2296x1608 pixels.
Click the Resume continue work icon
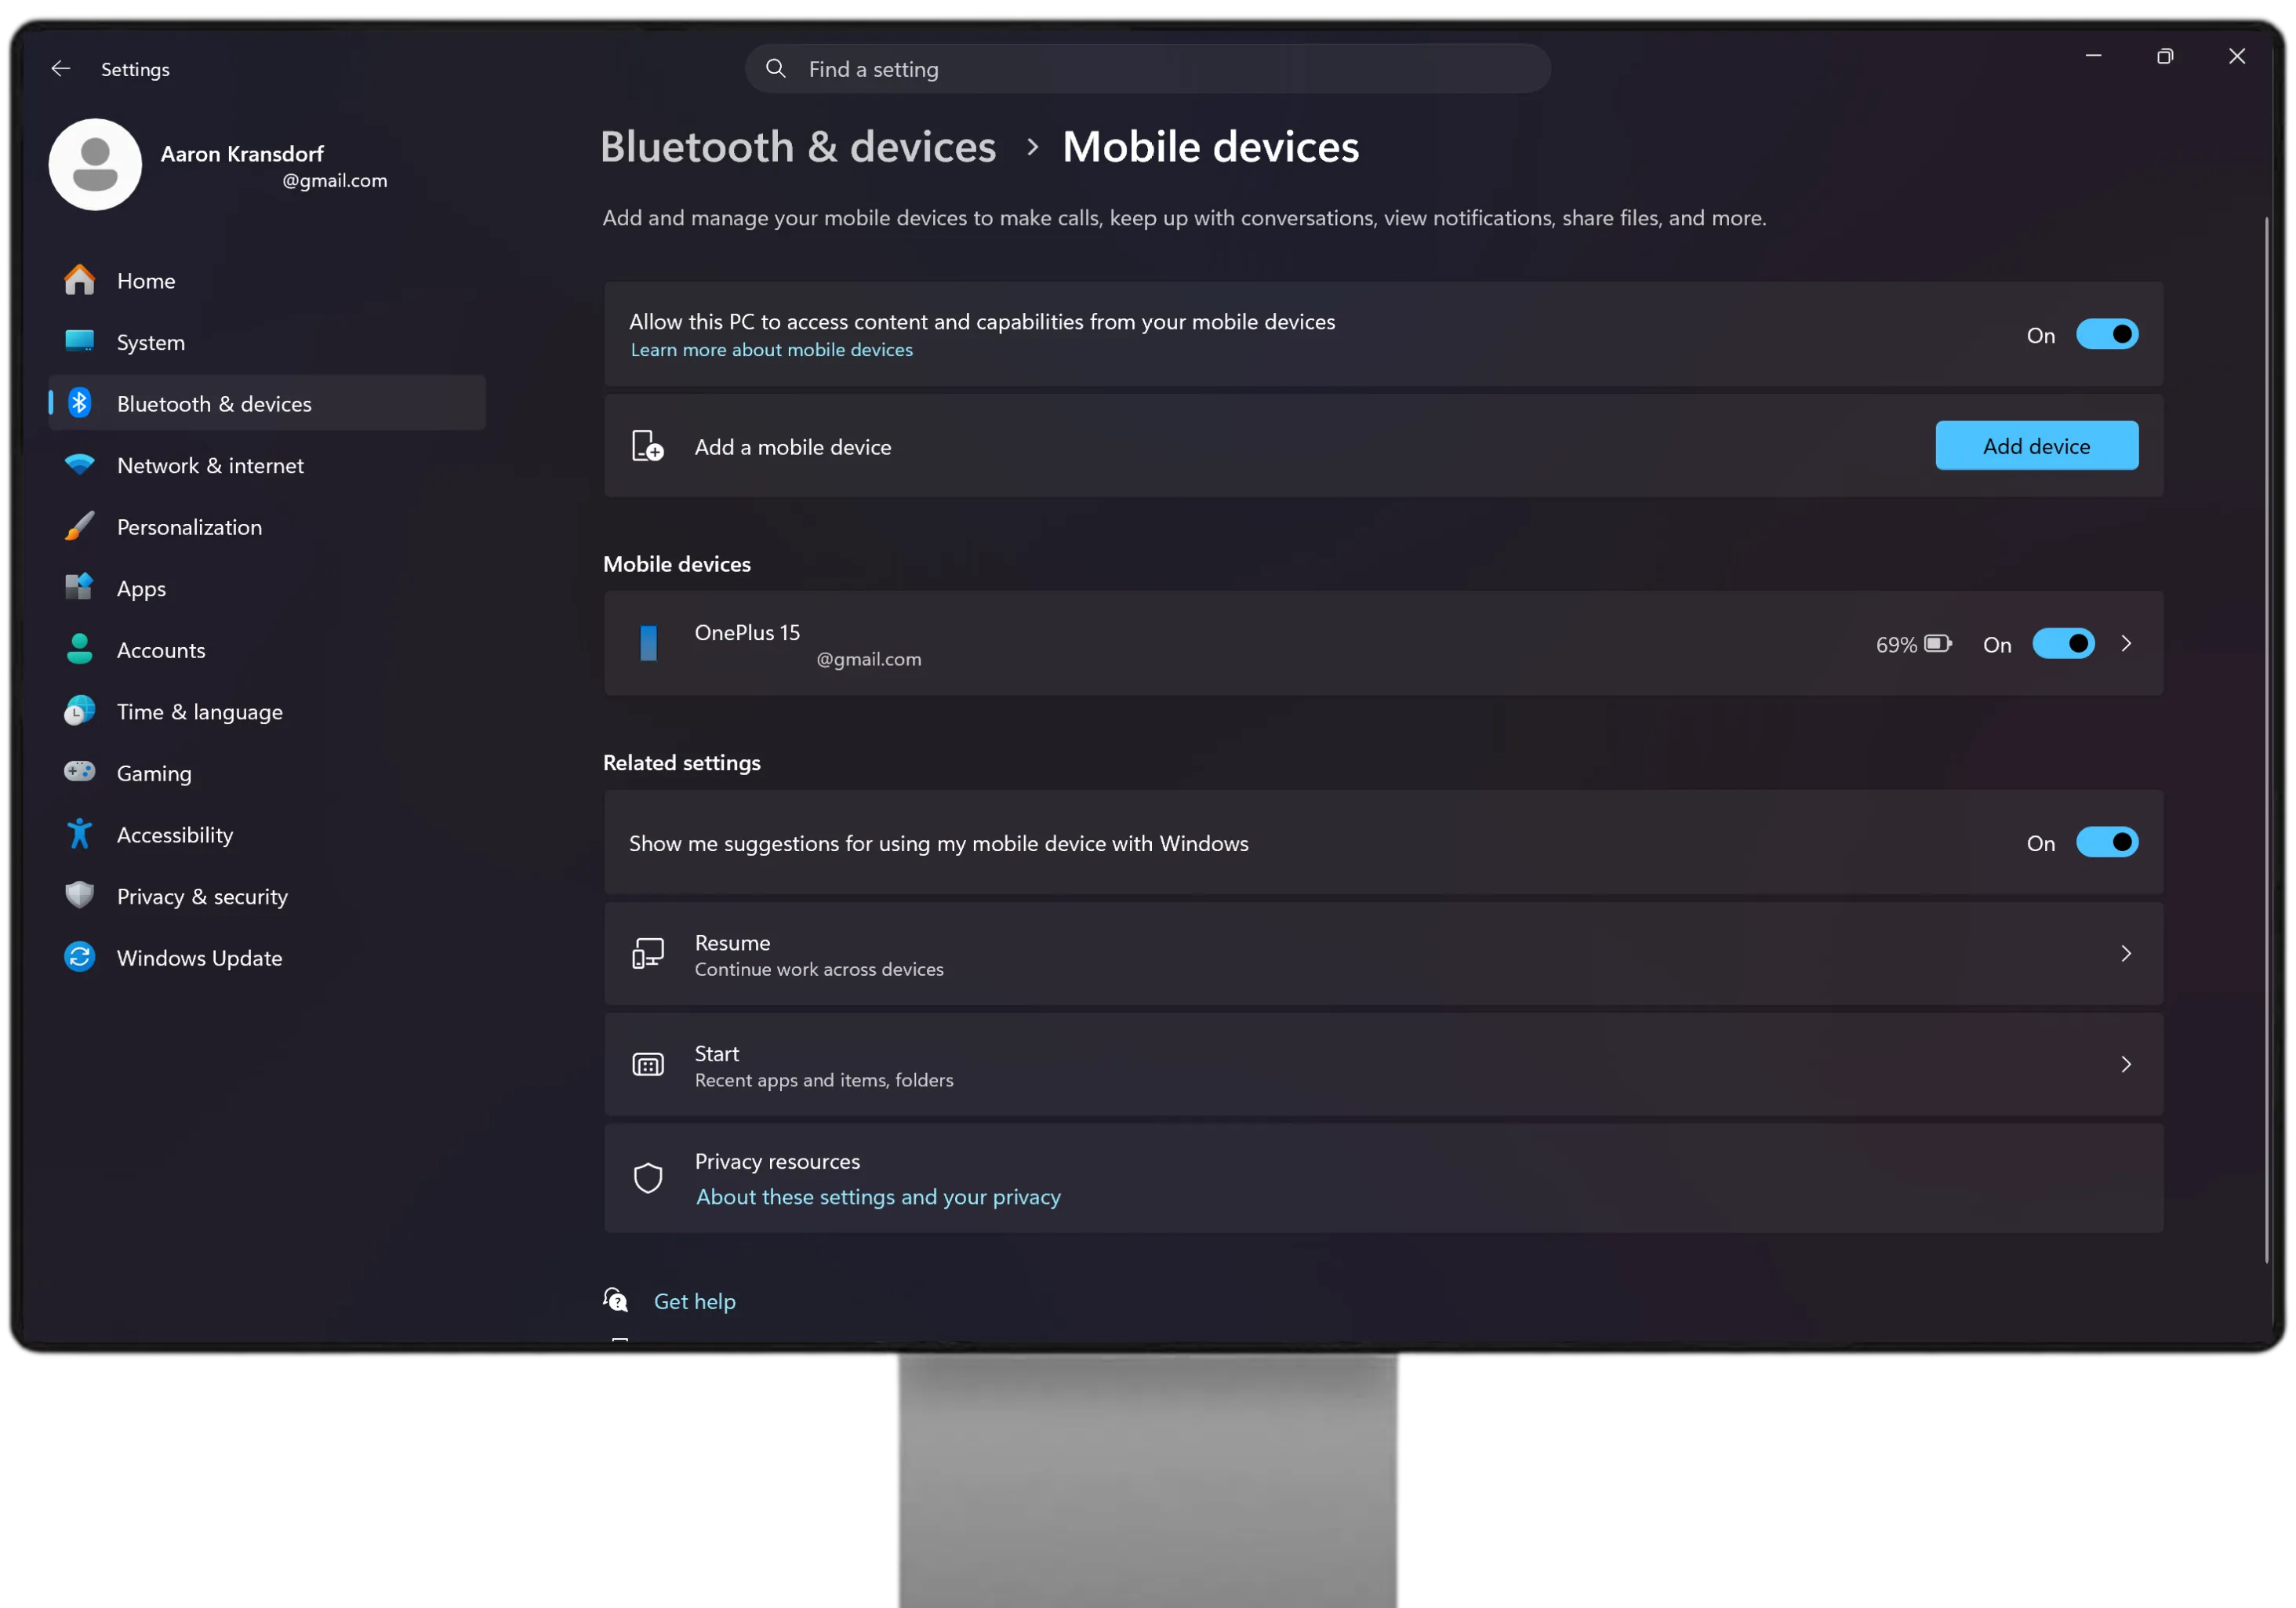648,953
